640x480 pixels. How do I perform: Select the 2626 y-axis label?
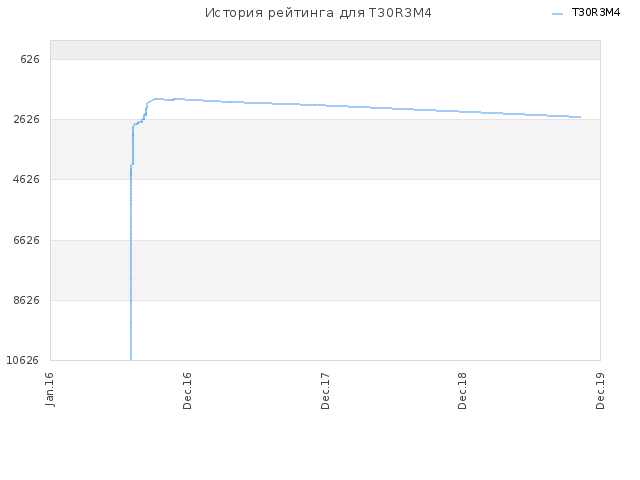(27, 119)
